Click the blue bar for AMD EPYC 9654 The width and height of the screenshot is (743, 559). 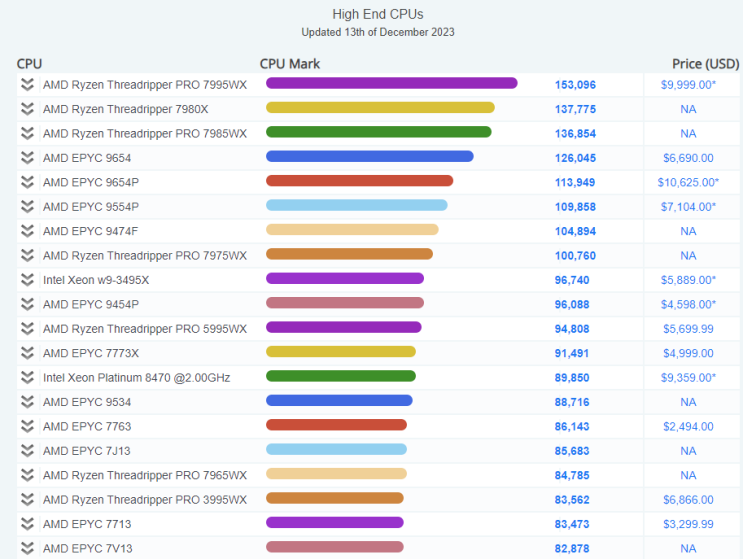click(370, 156)
